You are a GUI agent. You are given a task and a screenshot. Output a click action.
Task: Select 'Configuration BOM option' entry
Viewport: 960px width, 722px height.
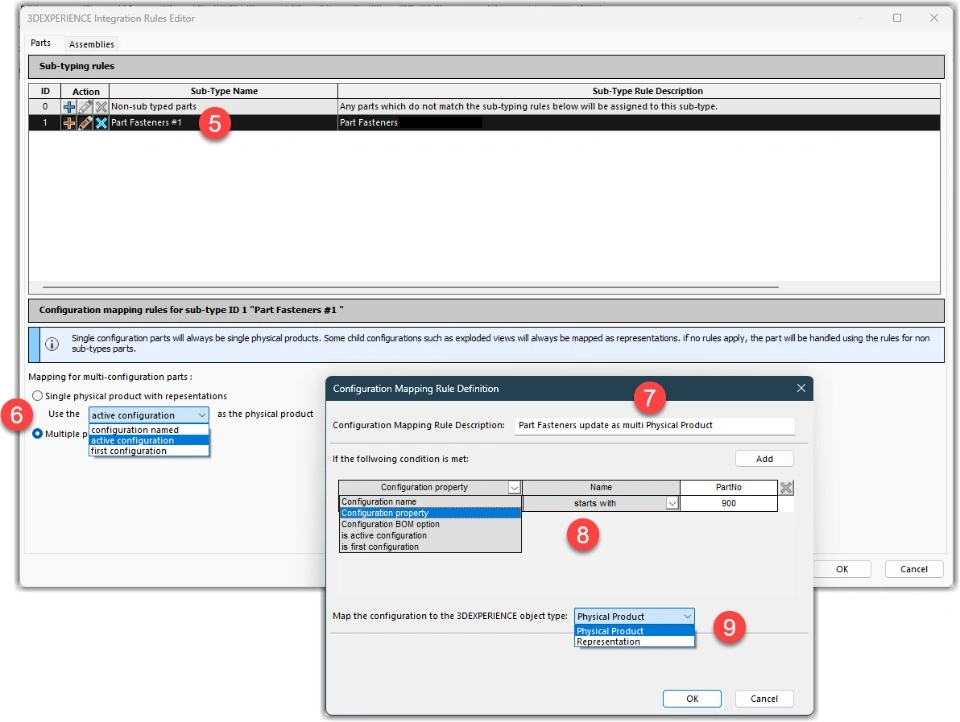click(430, 524)
